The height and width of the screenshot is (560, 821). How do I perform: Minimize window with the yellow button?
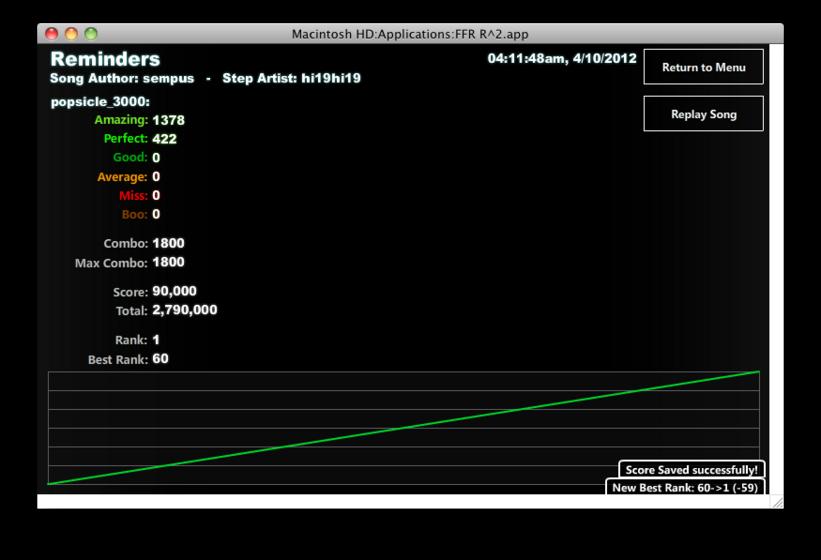(x=71, y=34)
